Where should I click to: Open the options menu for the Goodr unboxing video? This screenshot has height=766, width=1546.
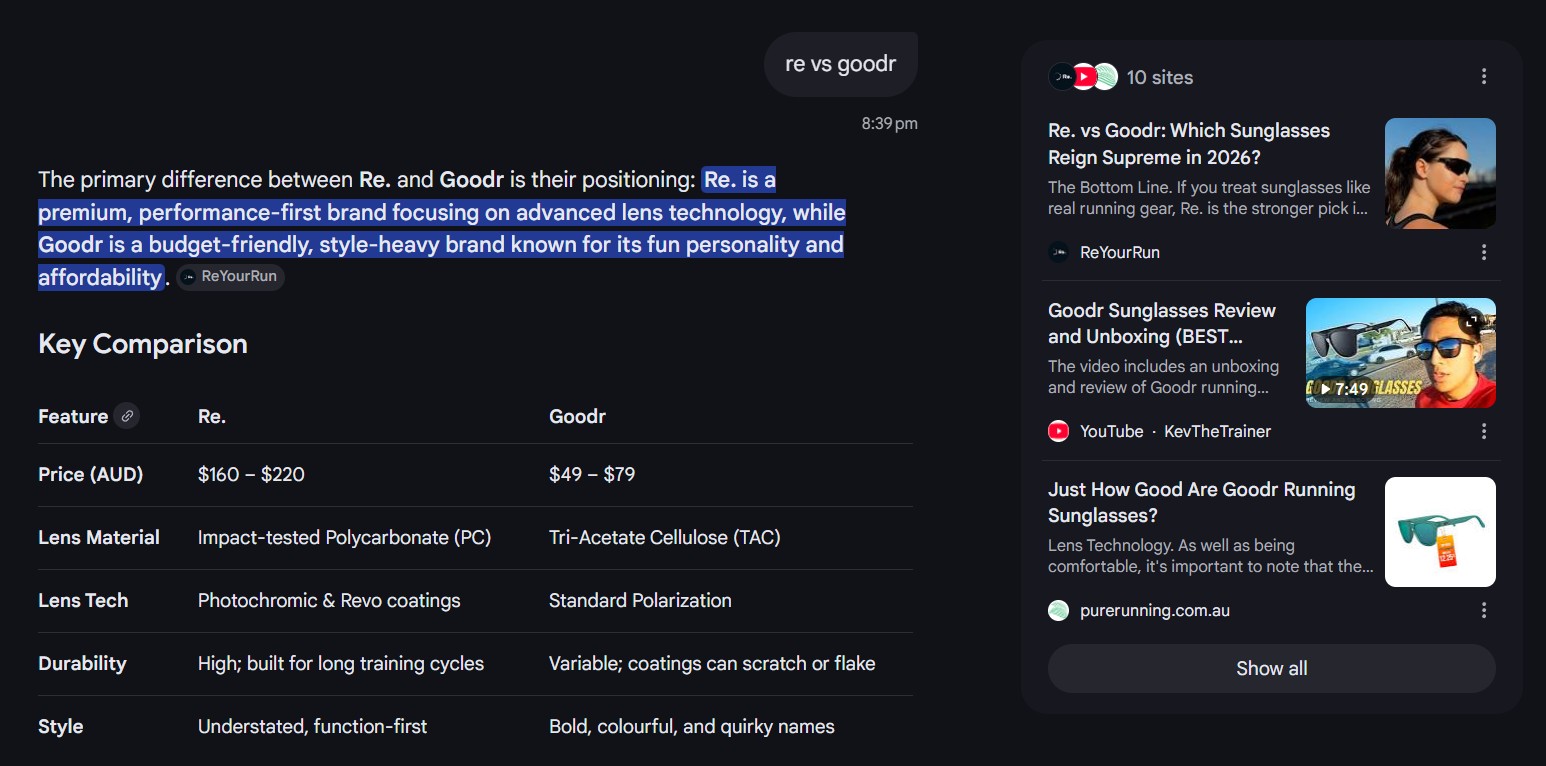tap(1484, 431)
